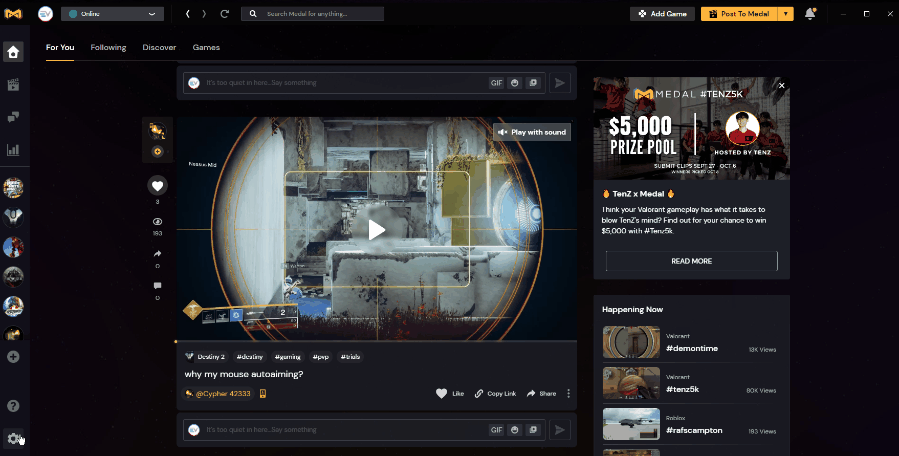The image size is (899, 456).
Task: Open the #rafscampton Roblox clip thumbnail
Action: (631, 424)
